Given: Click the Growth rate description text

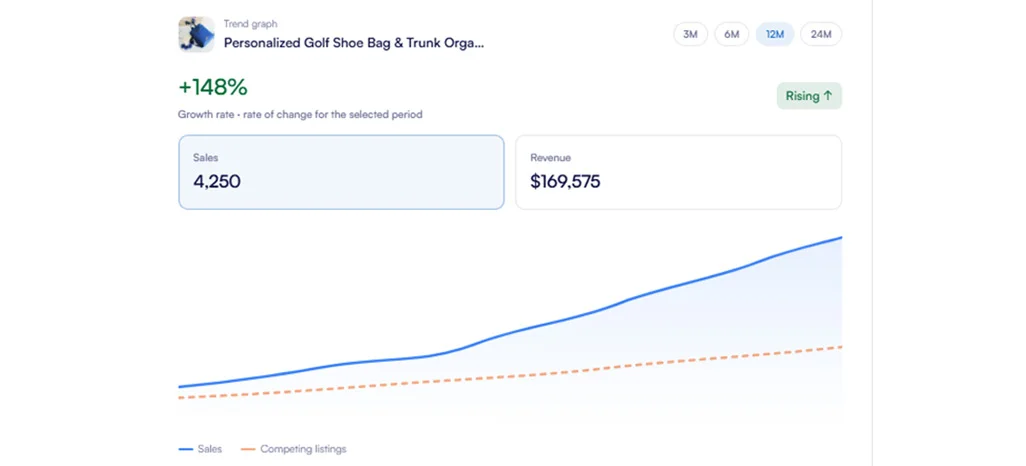Looking at the screenshot, I should click(300, 115).
